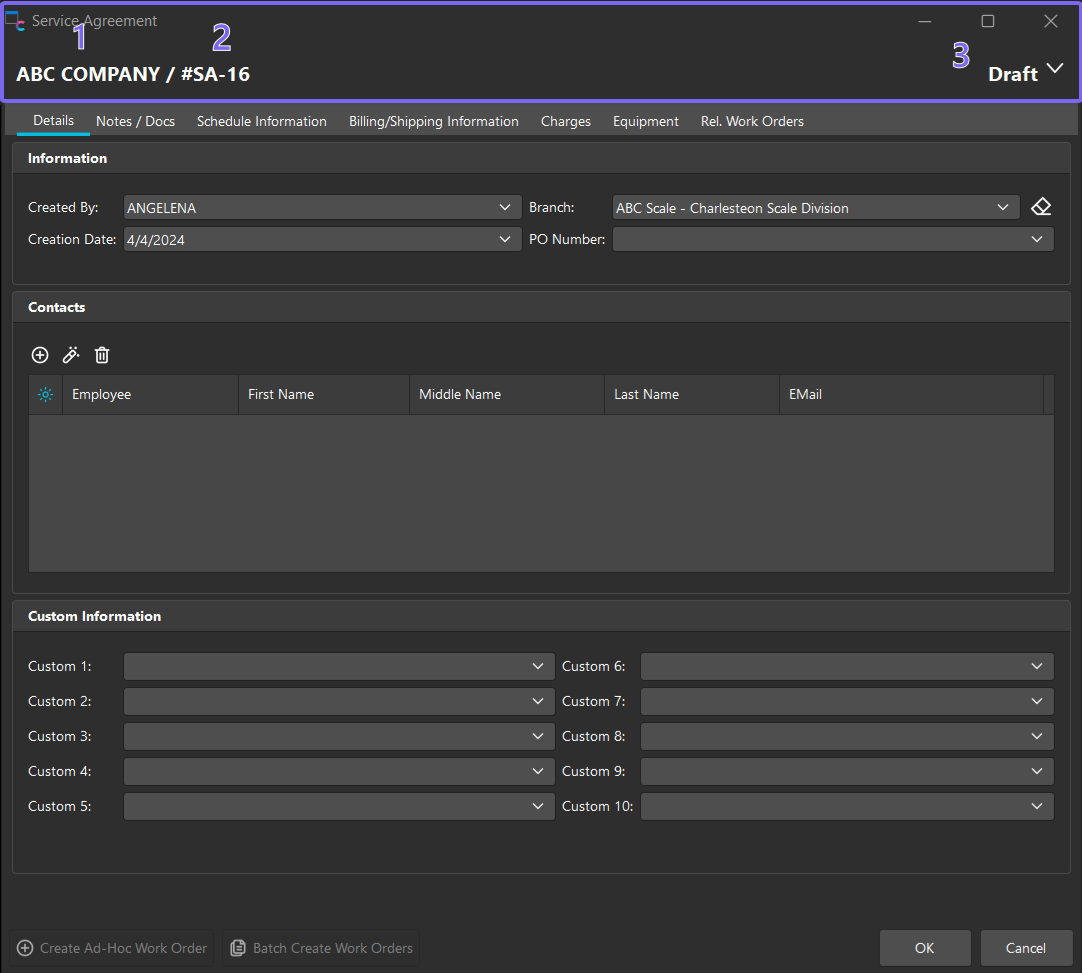The height and width of the screenshot is (973, 1082).
Task: Click the Service Agreement app icon
Action: (x=15, y=21)
